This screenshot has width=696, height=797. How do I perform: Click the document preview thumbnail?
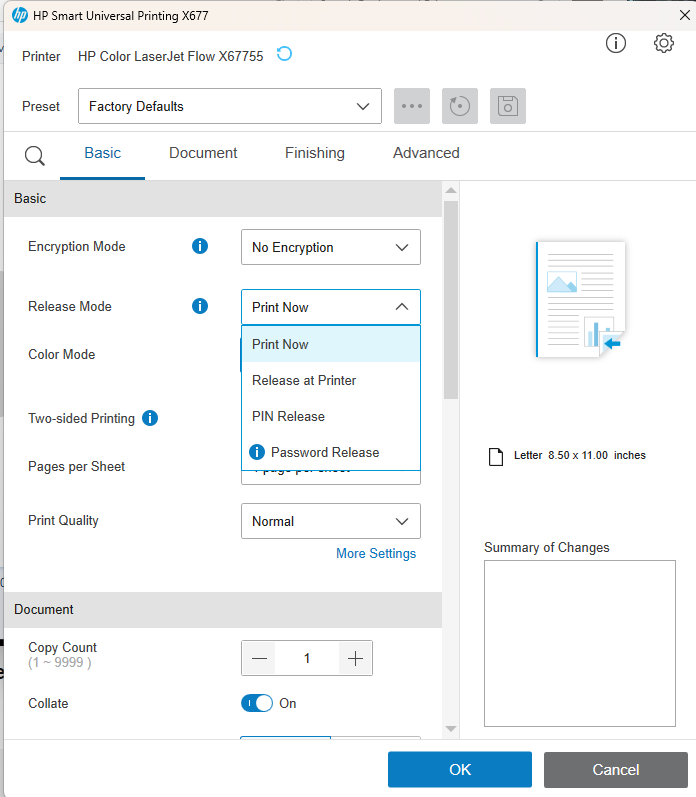(x=580, y=300)
